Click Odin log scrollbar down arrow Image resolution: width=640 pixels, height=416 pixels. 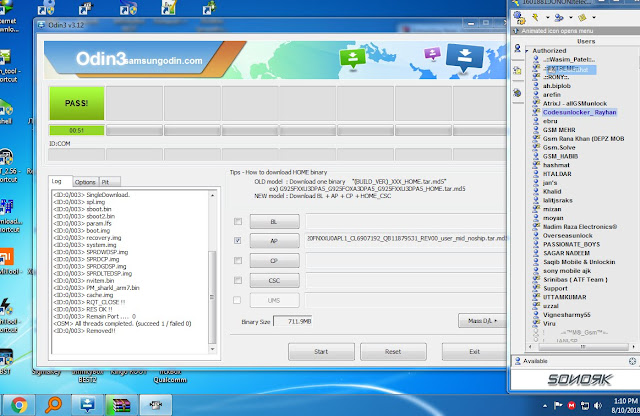tap(212, 349)
